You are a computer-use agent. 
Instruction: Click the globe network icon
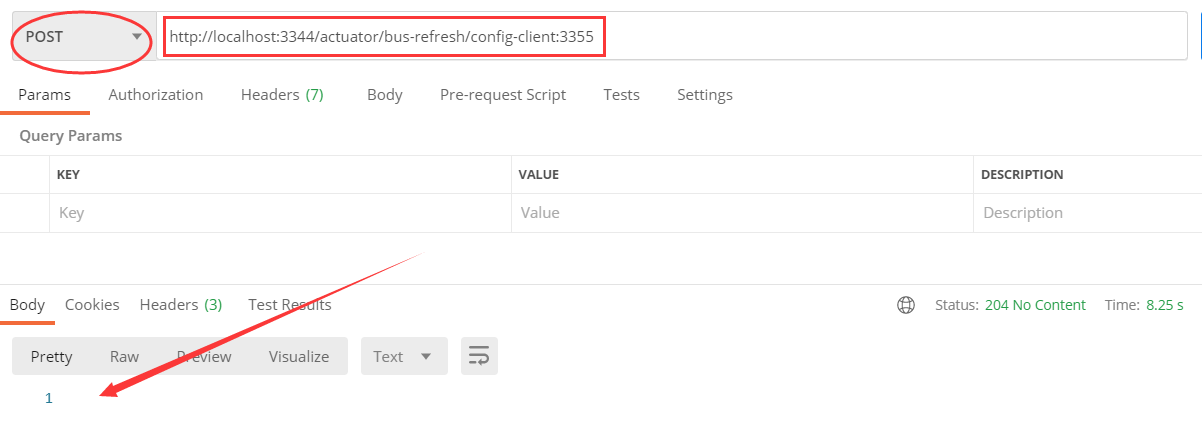[x=906, y=305]
